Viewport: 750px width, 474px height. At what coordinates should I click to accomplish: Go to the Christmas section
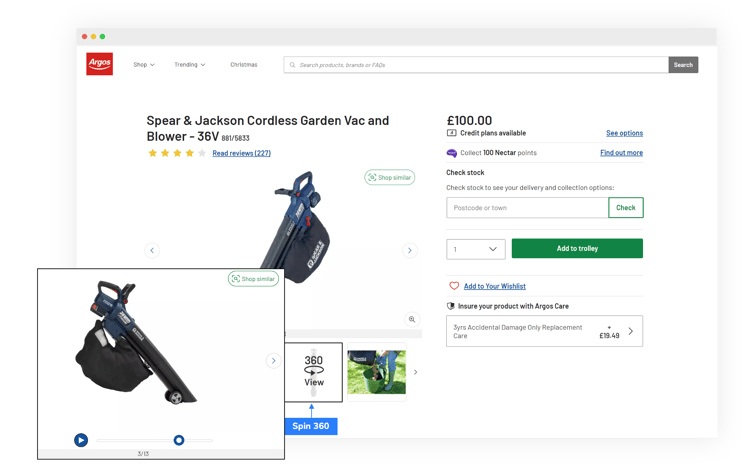coord(243,65)
